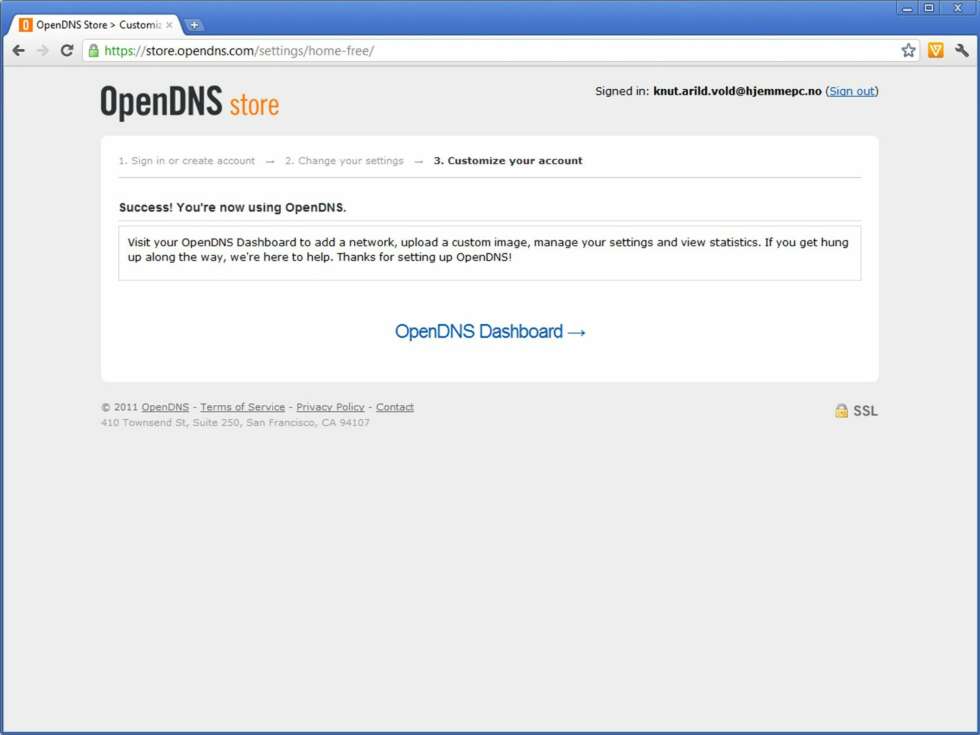Click the 'Visit your OpenDNS Dashboard' paragraph

click(488, 249)
